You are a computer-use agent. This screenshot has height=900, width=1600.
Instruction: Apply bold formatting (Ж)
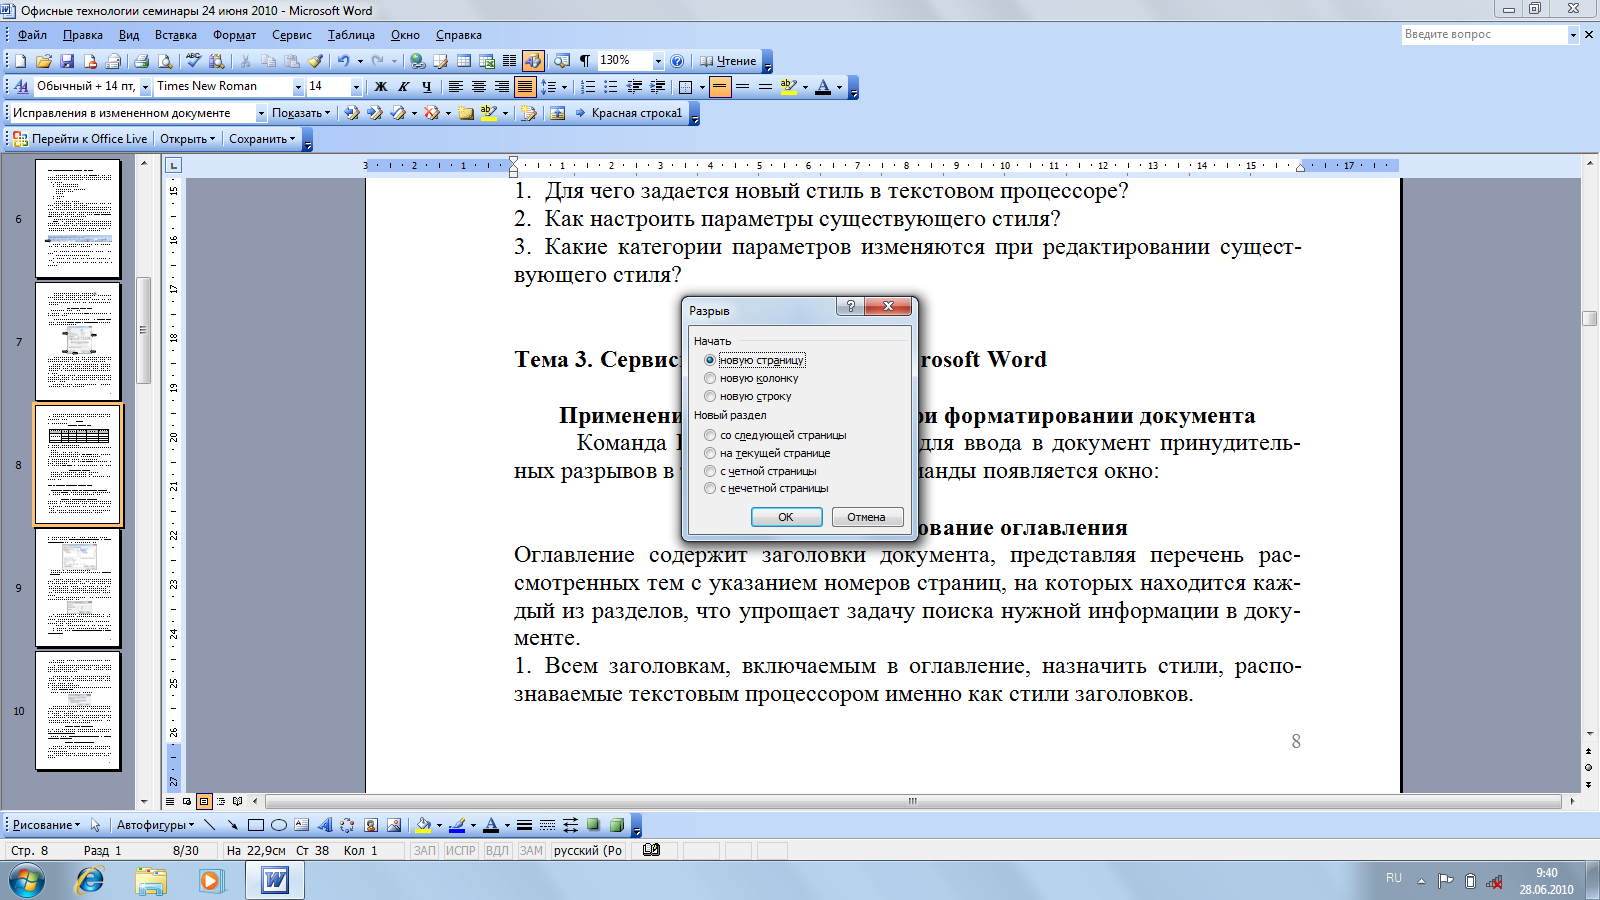click(x=380, y=87)
